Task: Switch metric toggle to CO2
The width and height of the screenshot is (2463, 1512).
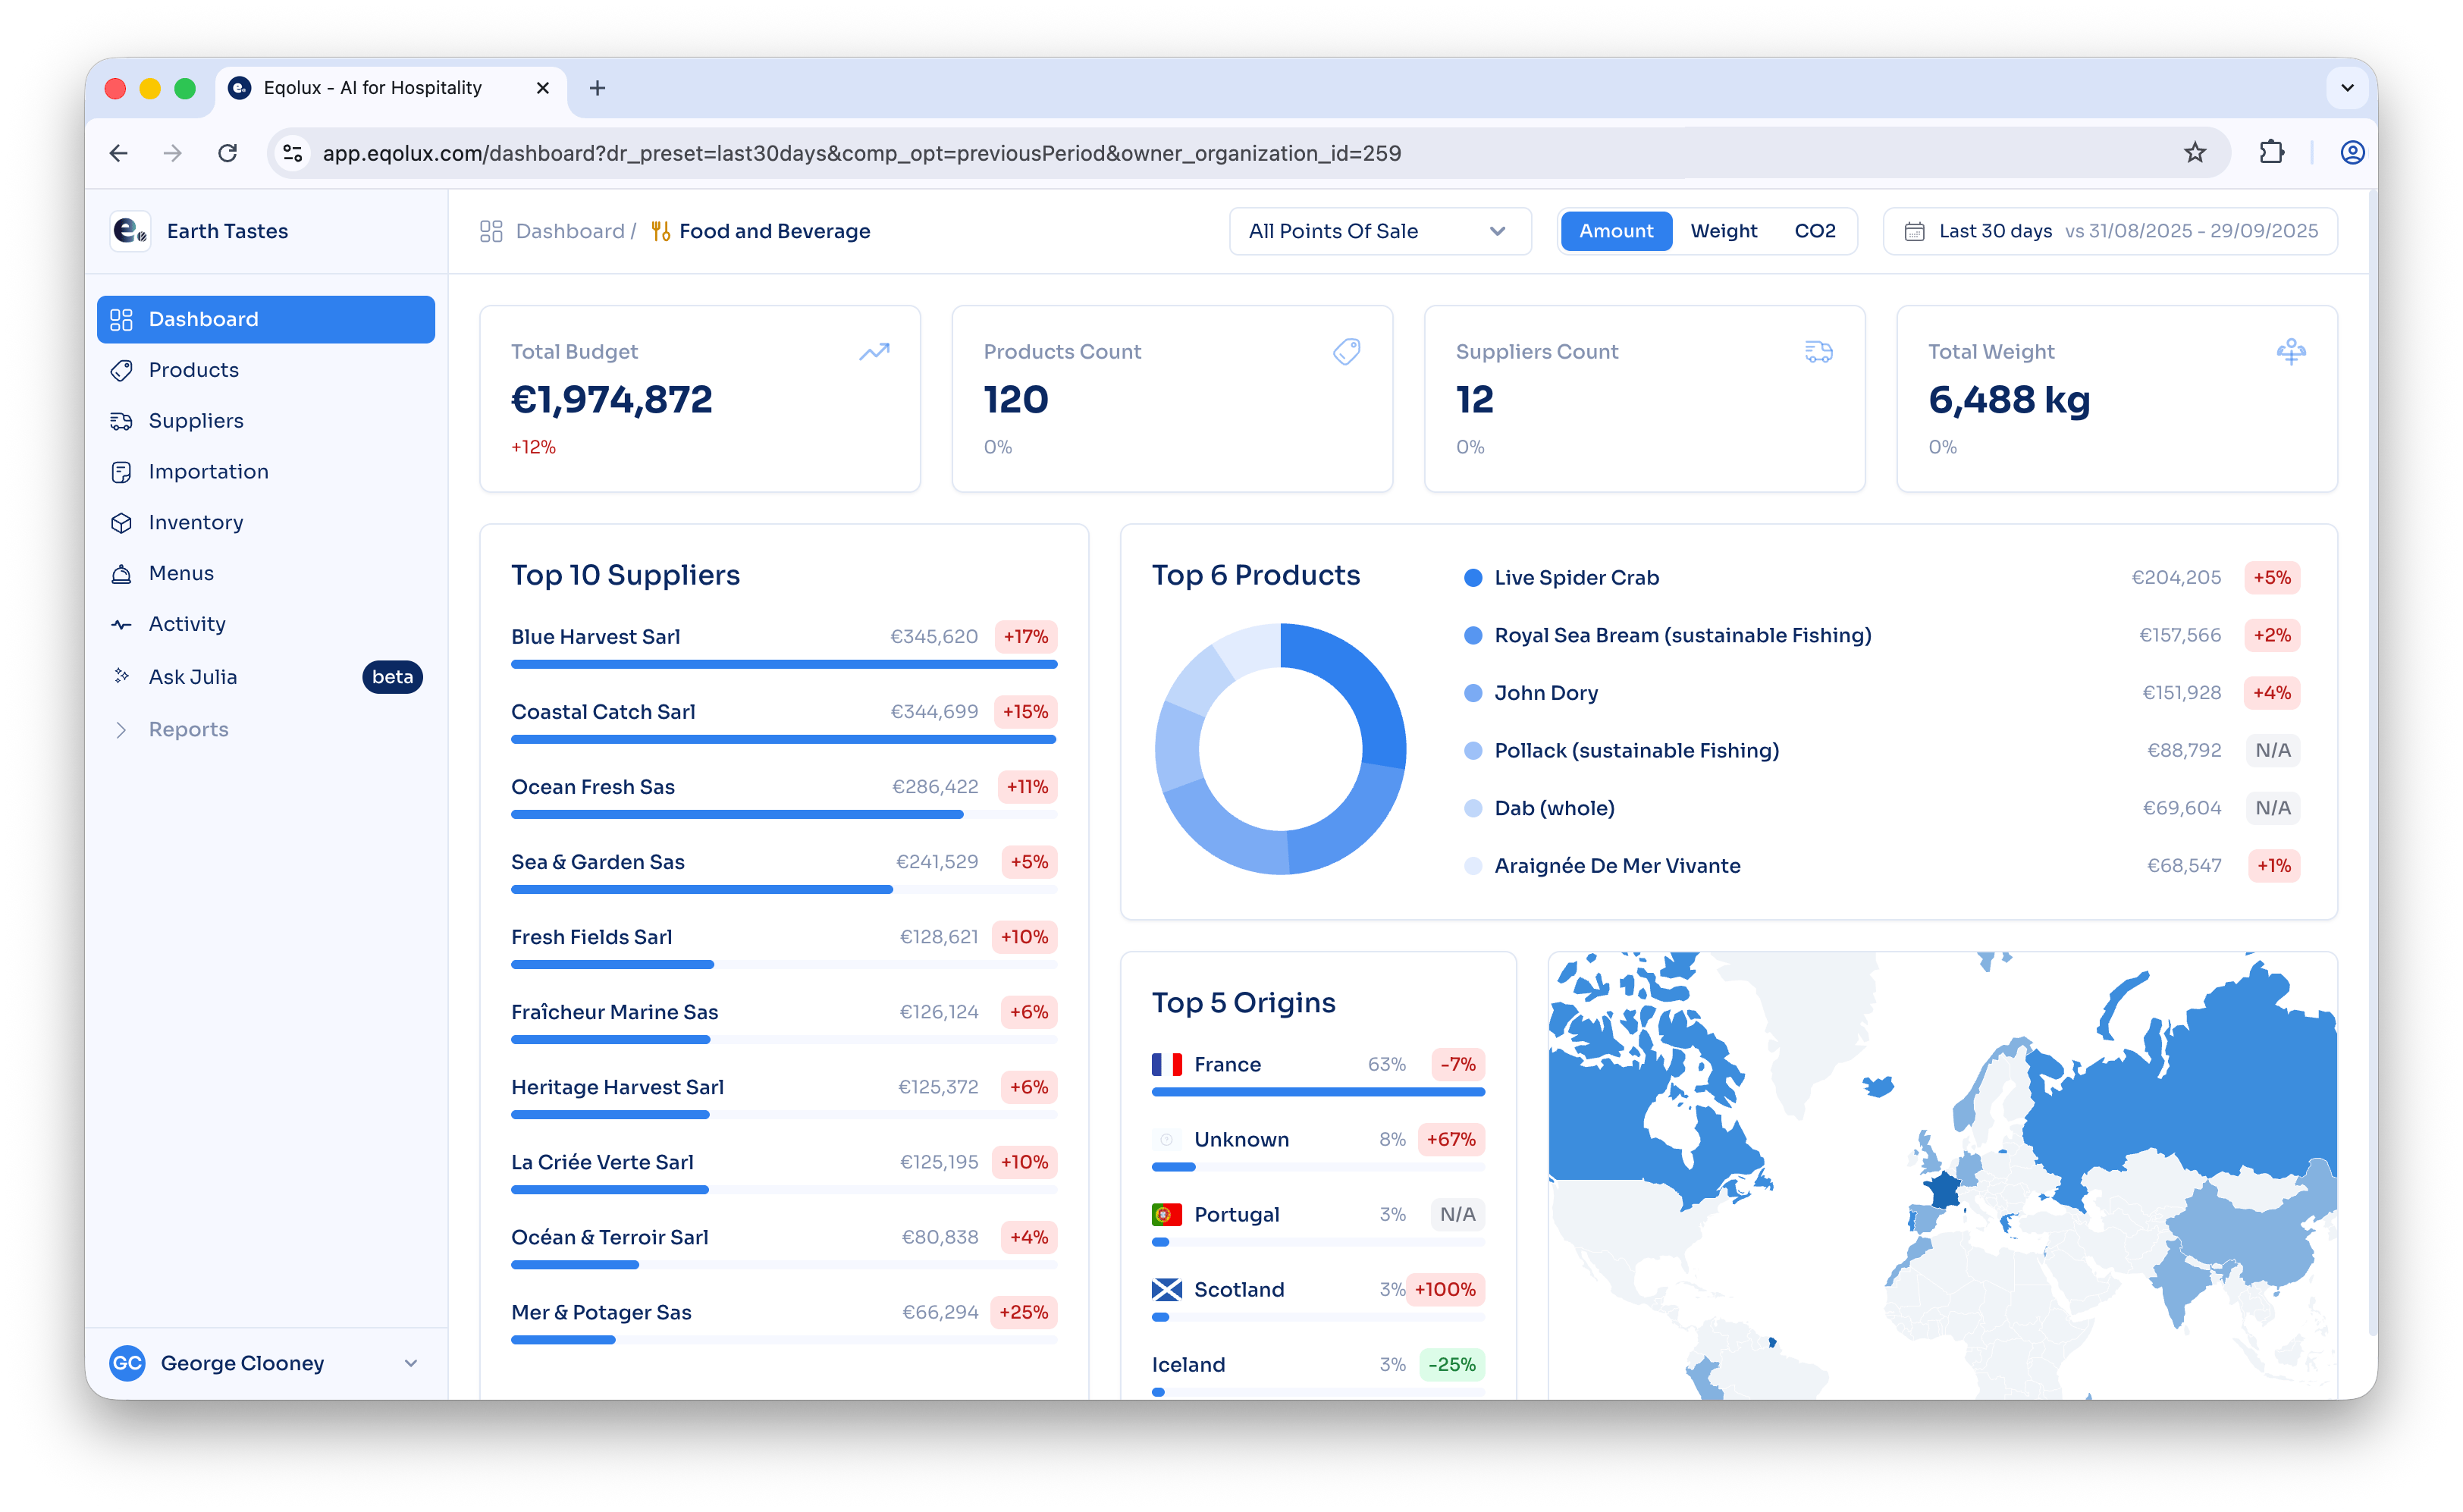Action: point(1814,231)
